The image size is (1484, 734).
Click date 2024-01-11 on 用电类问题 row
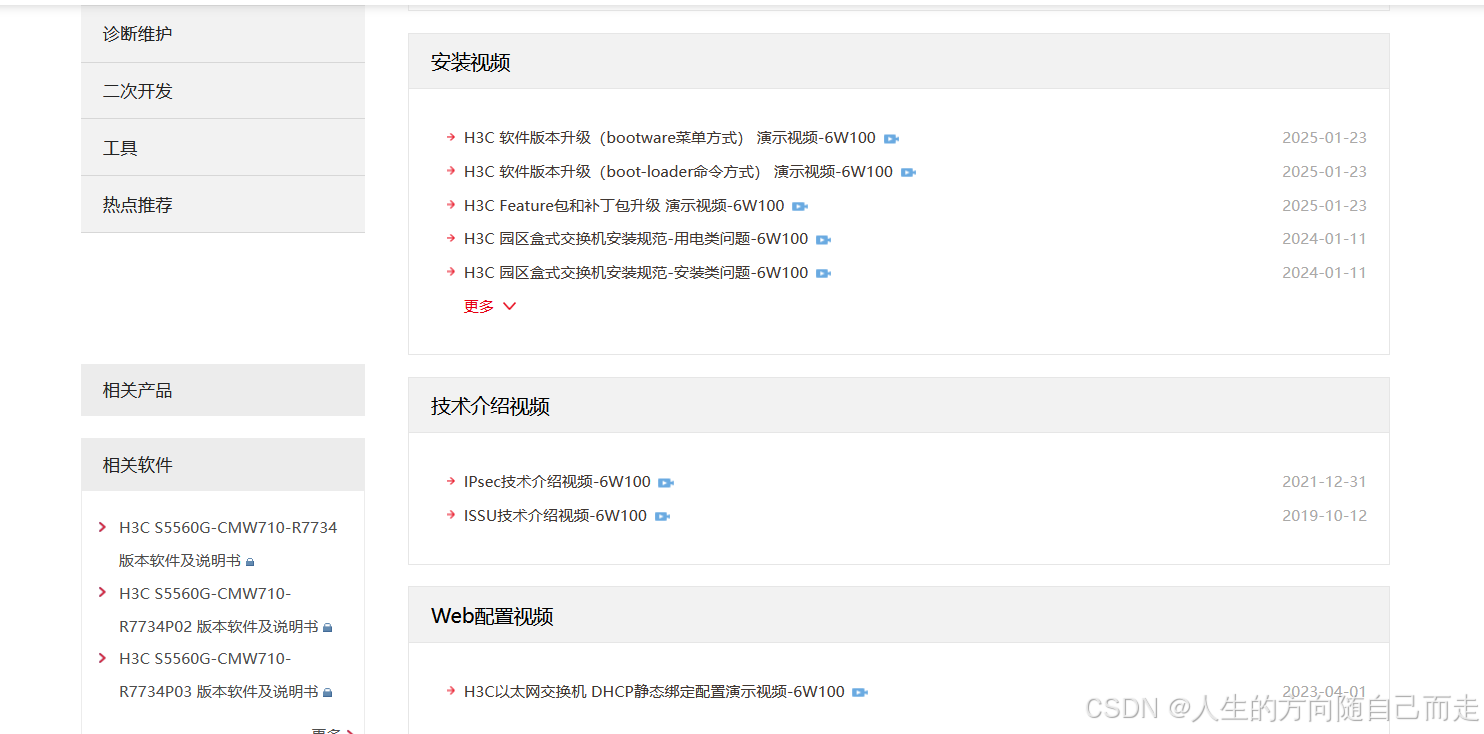point(1324,239)
